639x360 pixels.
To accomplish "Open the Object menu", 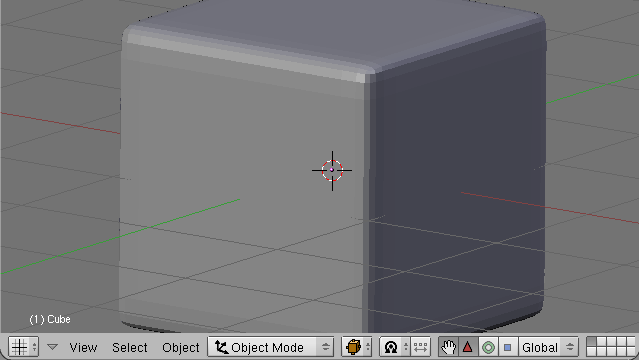I will (x=181, y=348).
